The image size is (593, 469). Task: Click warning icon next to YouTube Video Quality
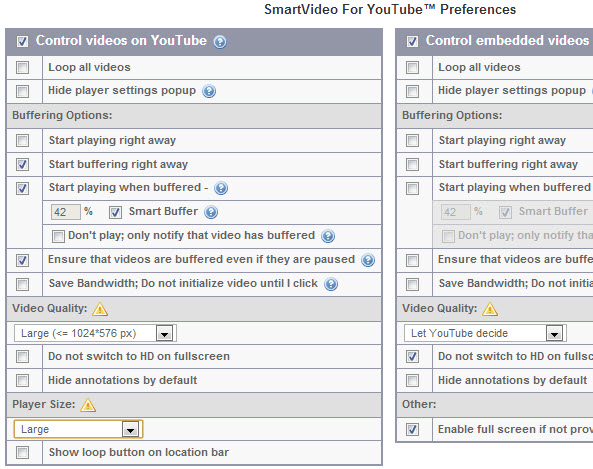pos(100,309)
